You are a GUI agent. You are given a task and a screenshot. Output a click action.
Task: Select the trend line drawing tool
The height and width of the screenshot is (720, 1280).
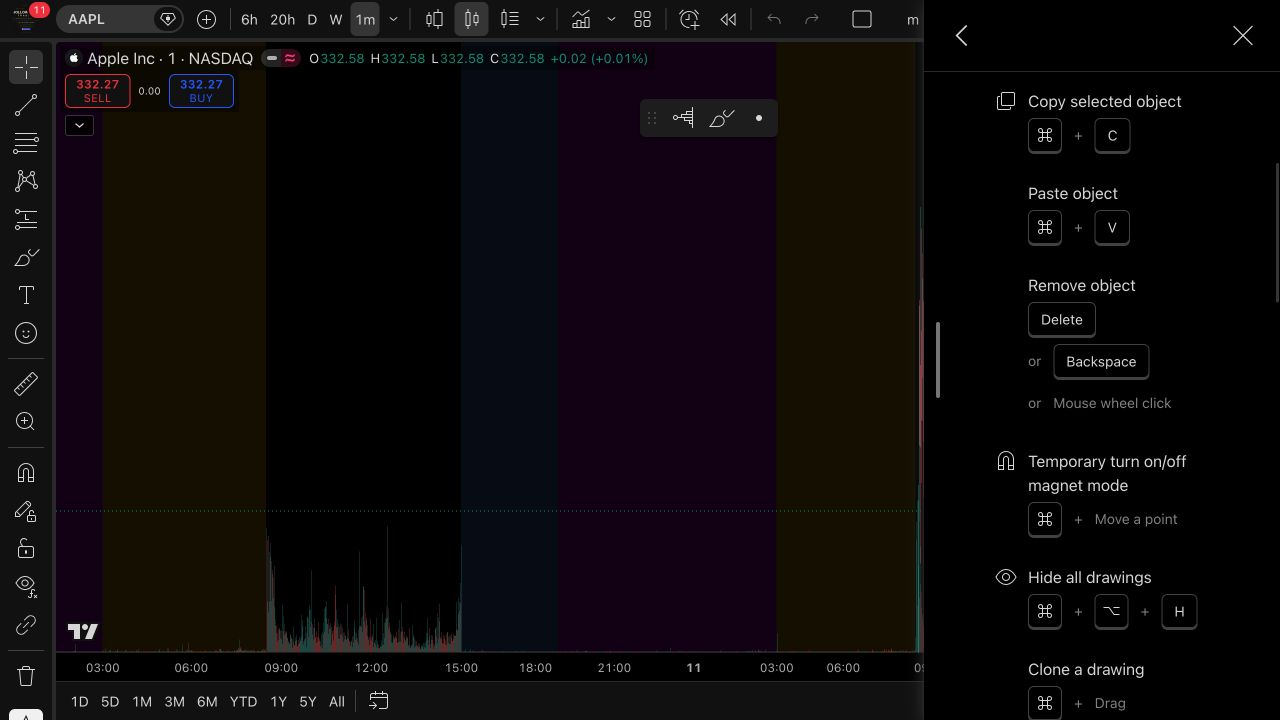[x=26, y=105]
